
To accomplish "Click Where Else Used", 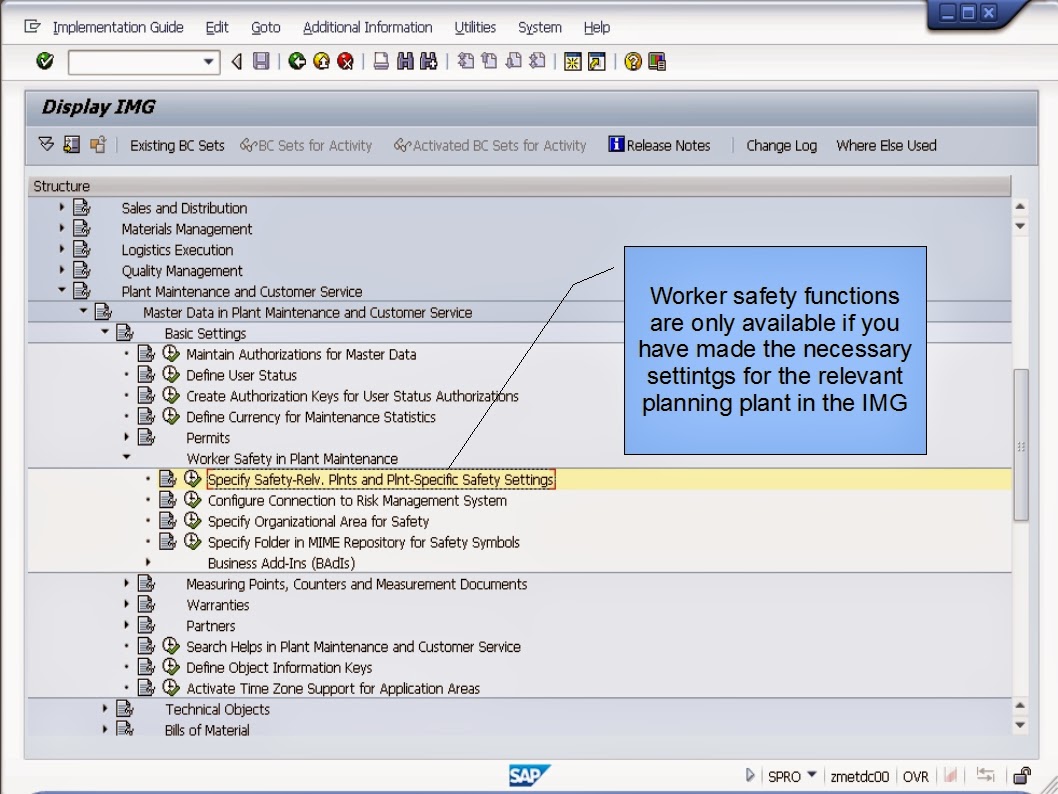I will tap(886, 145).
